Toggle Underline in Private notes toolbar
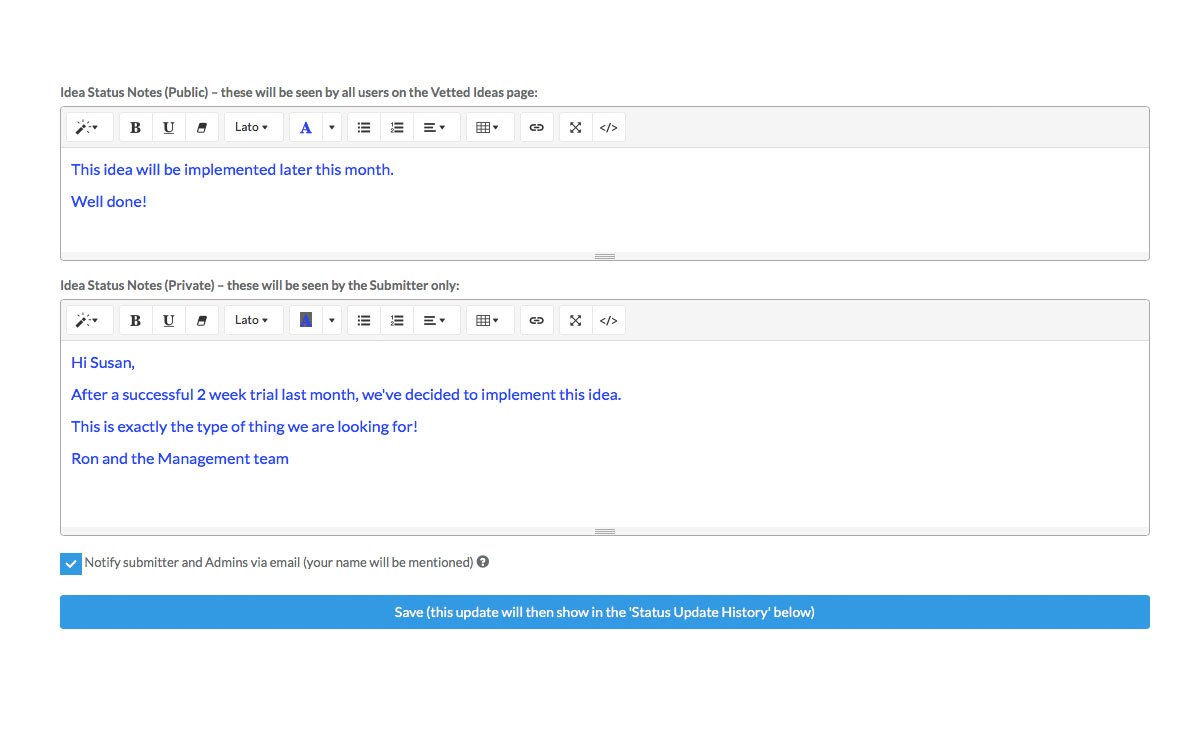Image resolution: width=1186 pixels, height=738 pixels. [169, 320]
